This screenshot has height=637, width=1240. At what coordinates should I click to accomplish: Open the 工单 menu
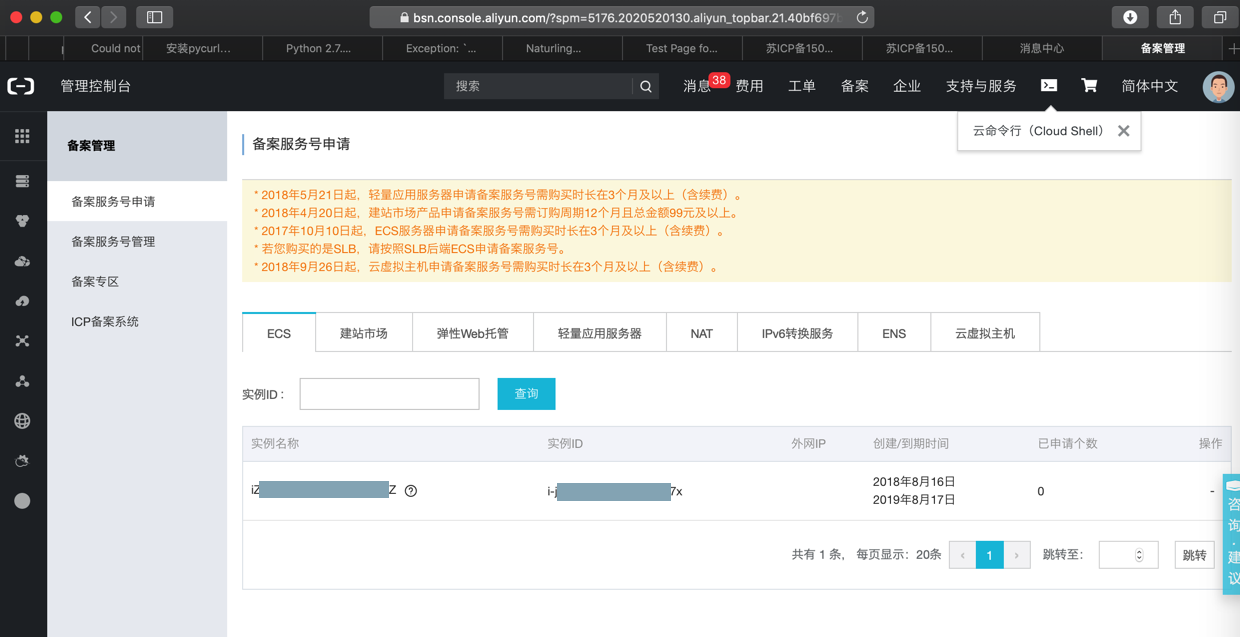pos(802,86)
